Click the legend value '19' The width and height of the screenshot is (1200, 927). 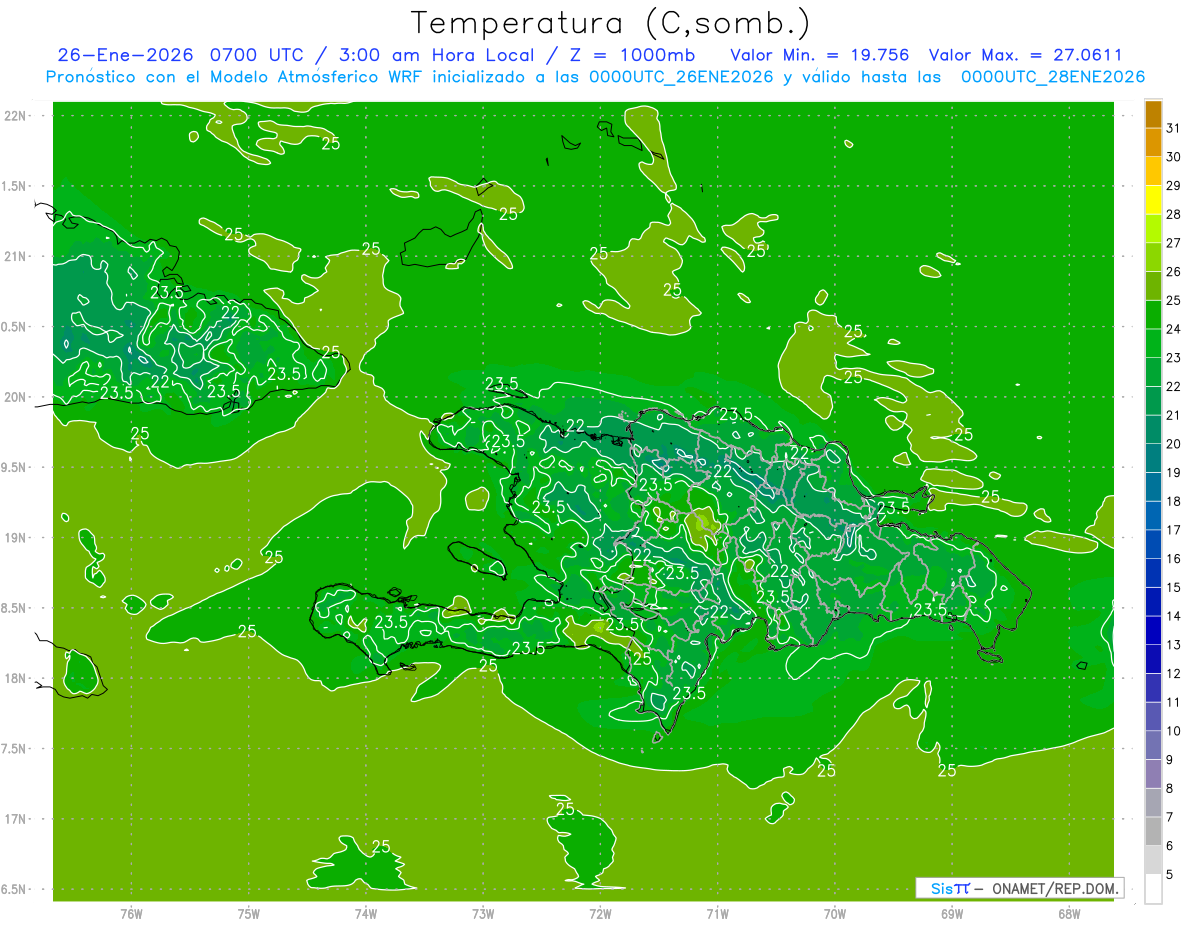coord(1174,473)
